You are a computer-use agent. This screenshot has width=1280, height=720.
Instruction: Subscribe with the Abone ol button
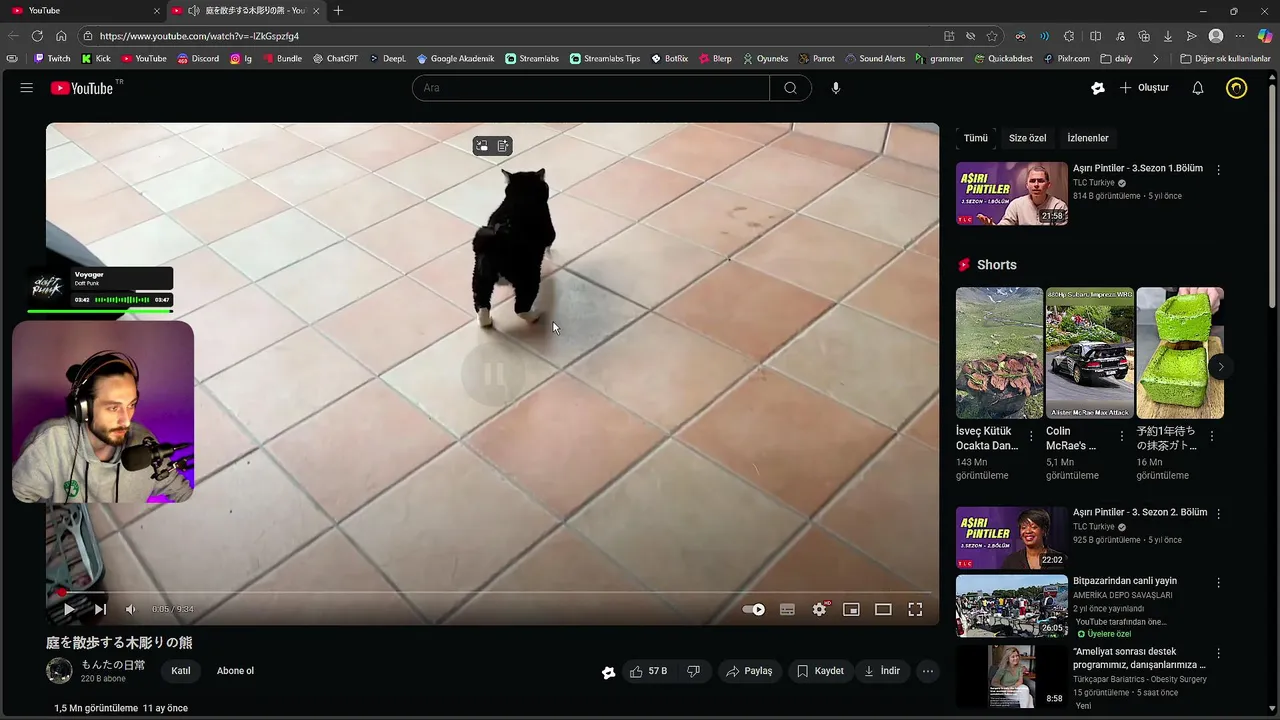[x=235, y=671]
